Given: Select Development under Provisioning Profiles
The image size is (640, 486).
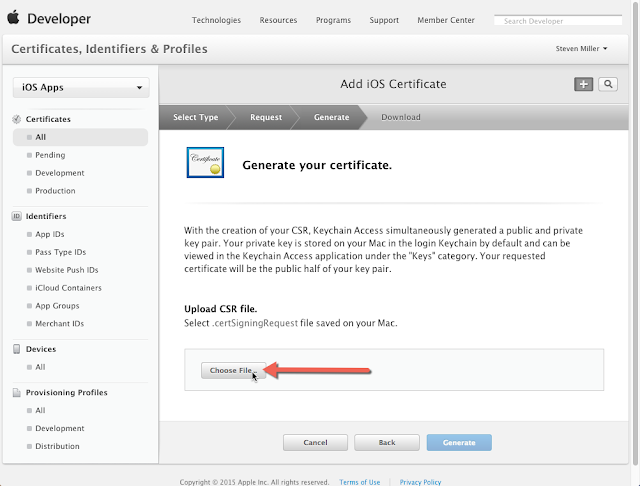Looking at the screenshot, I should coord(60,428).
